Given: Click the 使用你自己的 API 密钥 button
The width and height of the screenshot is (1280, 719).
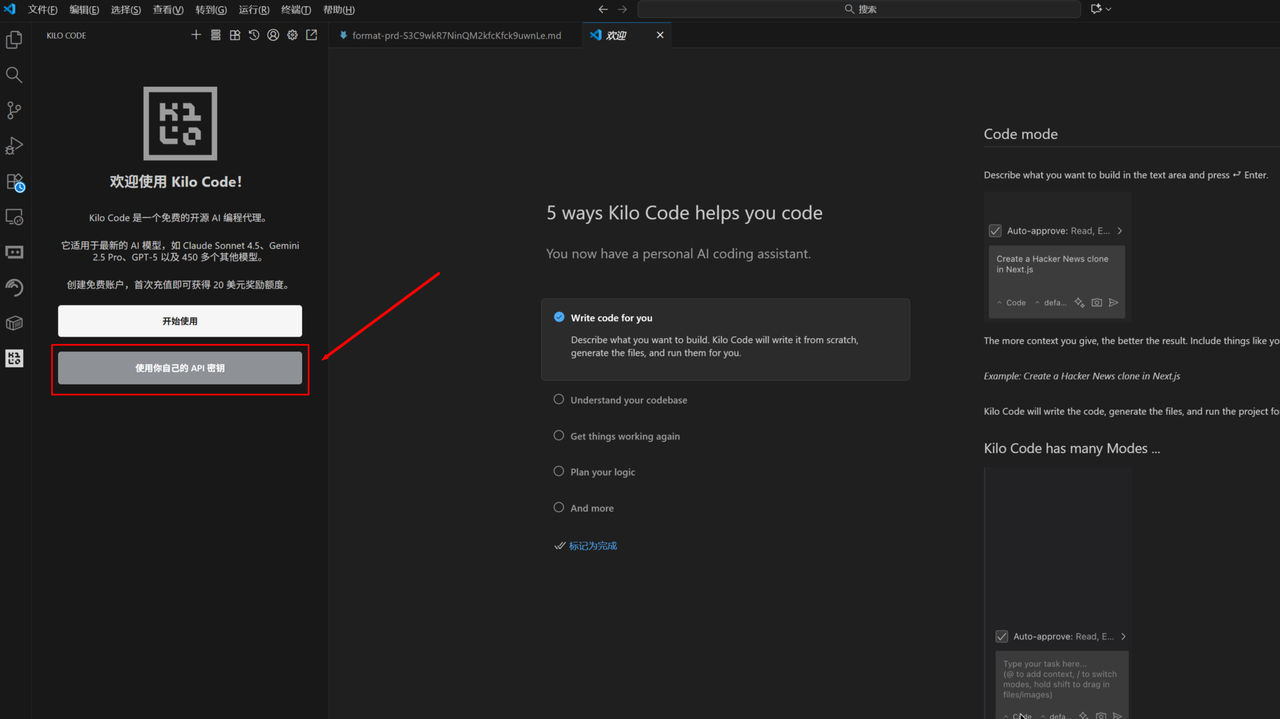Looking at the screenshot, I should click(x=180, y=368).
